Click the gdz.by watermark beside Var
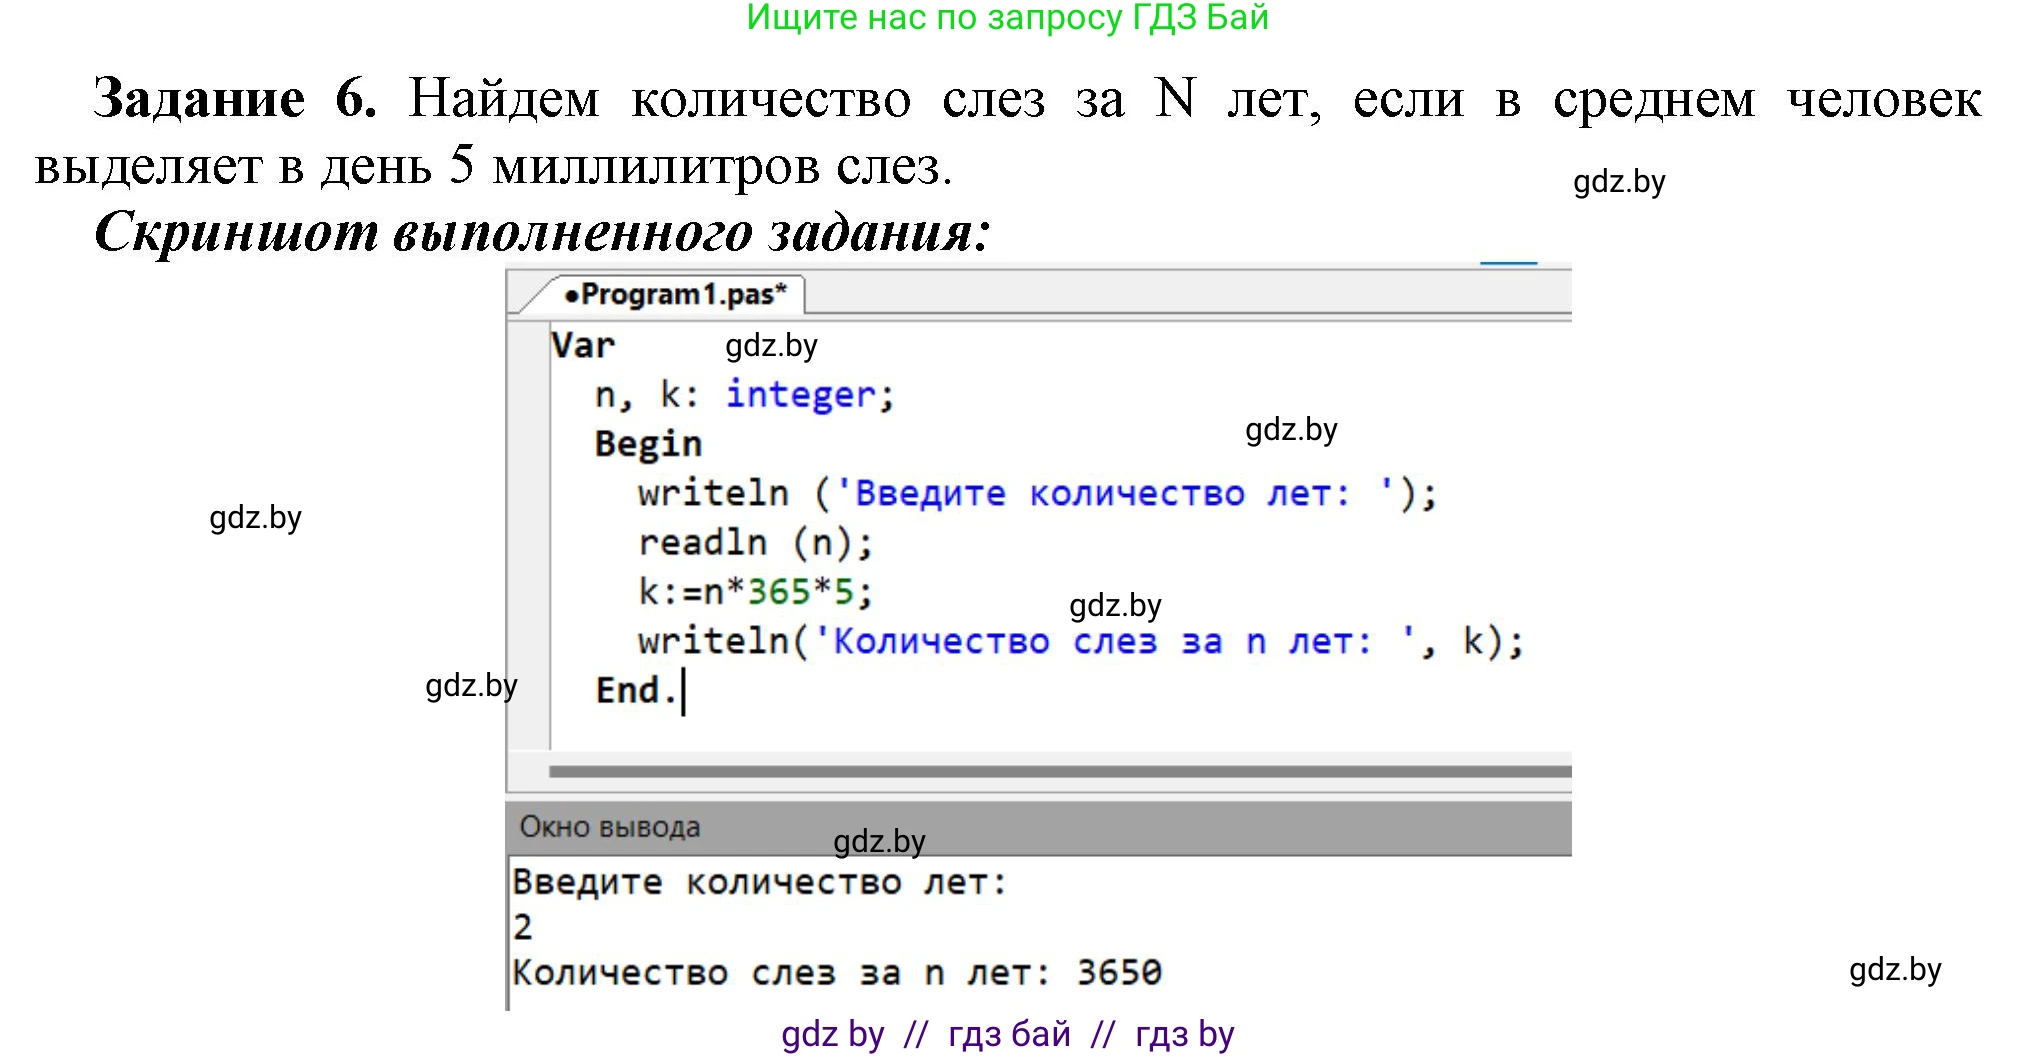 tap(771, 346)
